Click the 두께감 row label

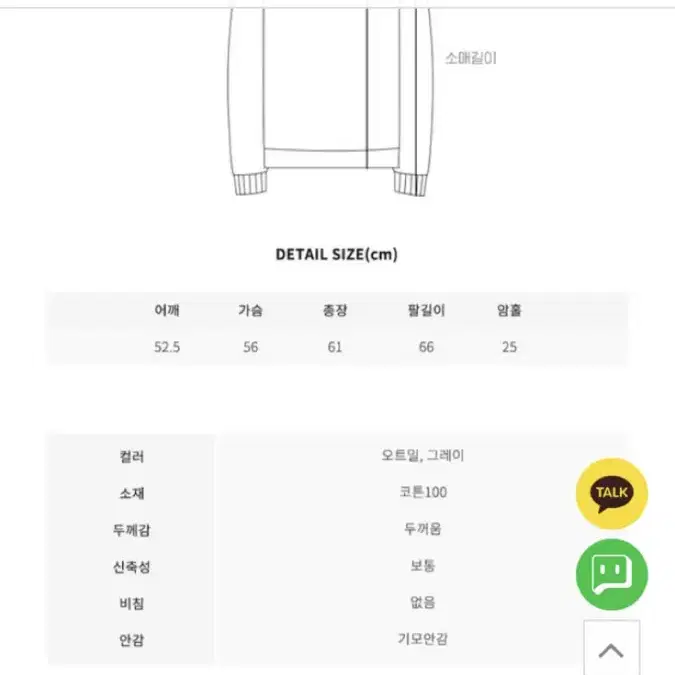(x=132, y=529)
